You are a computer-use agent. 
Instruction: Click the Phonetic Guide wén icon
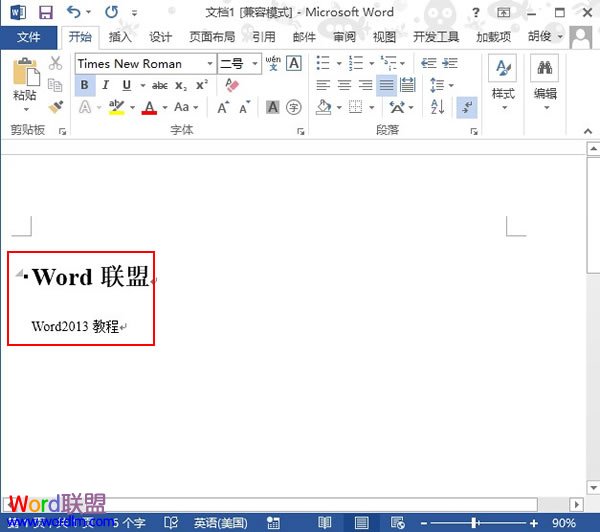(273, 63)
